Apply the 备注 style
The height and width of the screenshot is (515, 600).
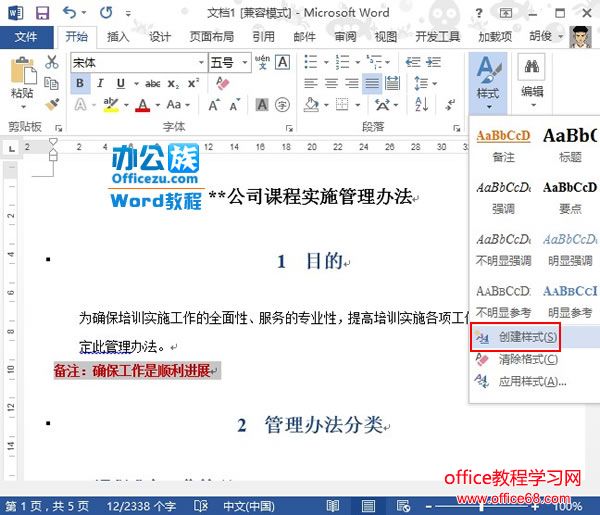tap(503, 146)
